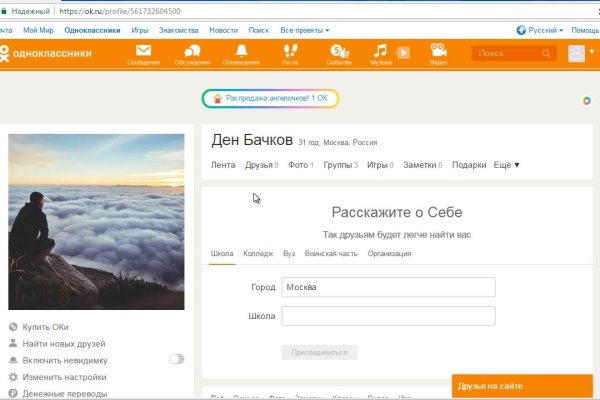Expand the Ещё profile menu

[506, 165]
